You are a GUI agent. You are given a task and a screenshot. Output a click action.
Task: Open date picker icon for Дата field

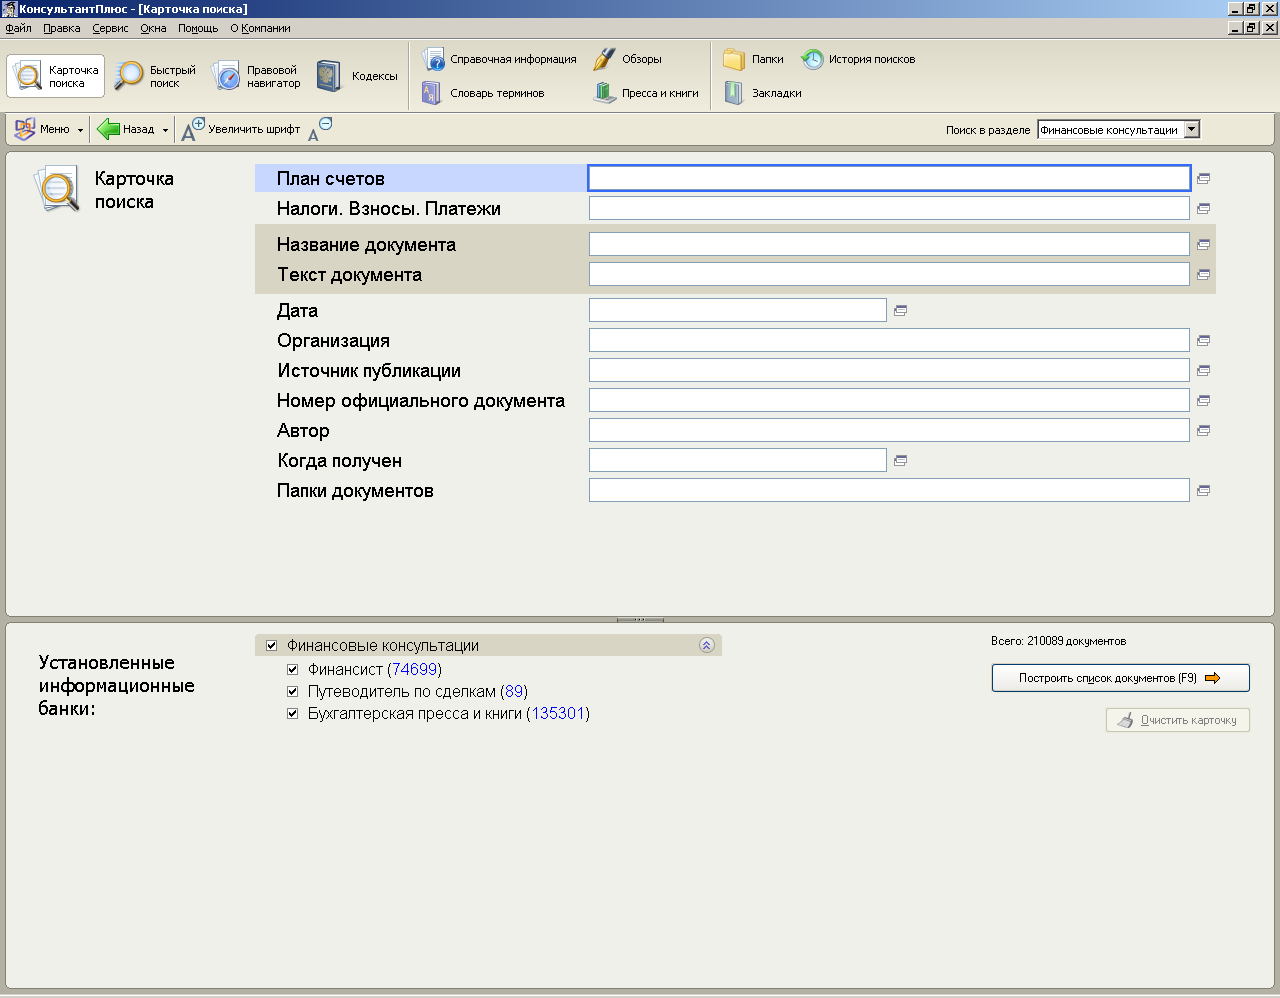pyautogui.click(x=901, y=311)
